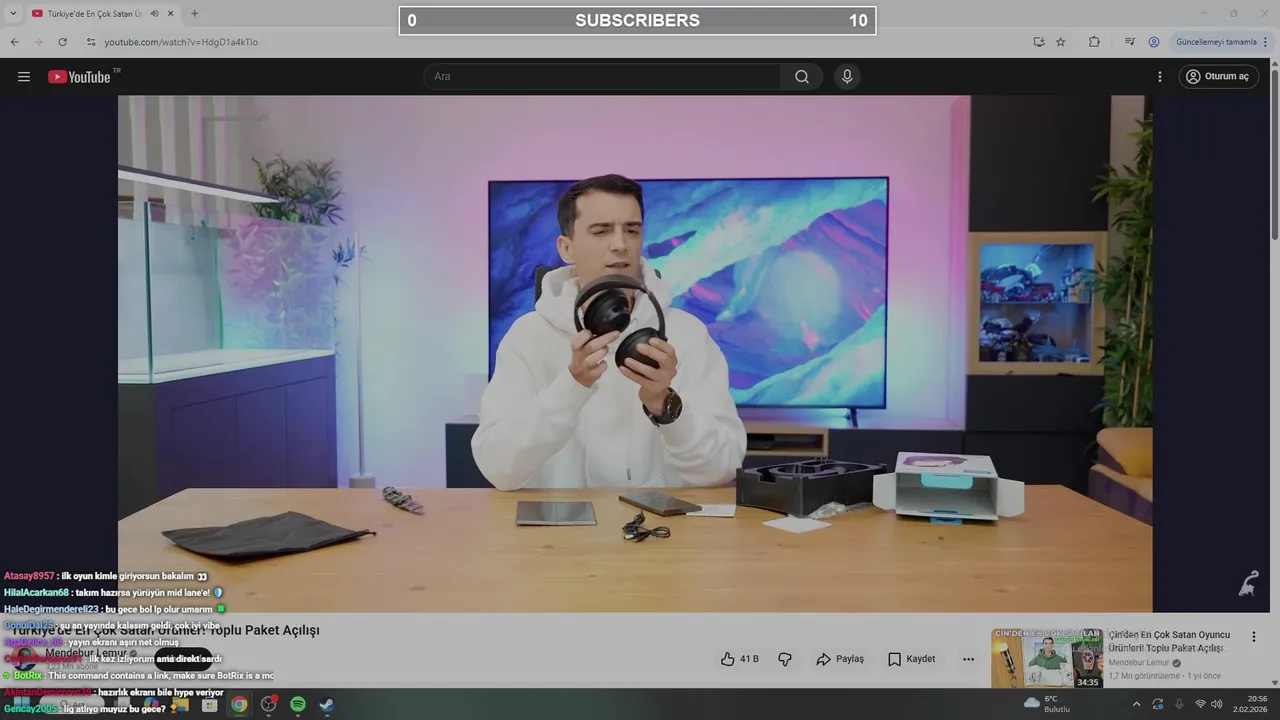Image resolution: width=1280 pixels, height=720 pixels.
Task: Open clock and date 20:56 panel
Action: [x=1250, y=704]
